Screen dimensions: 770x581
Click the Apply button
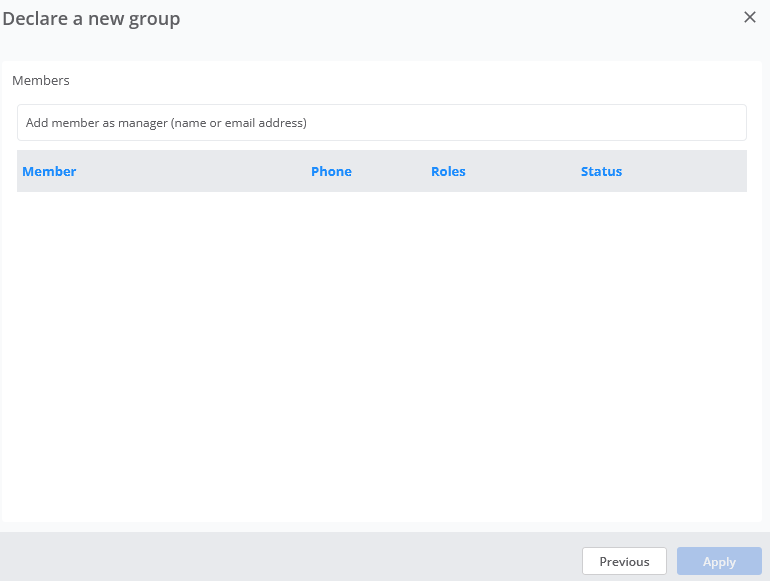719,561
